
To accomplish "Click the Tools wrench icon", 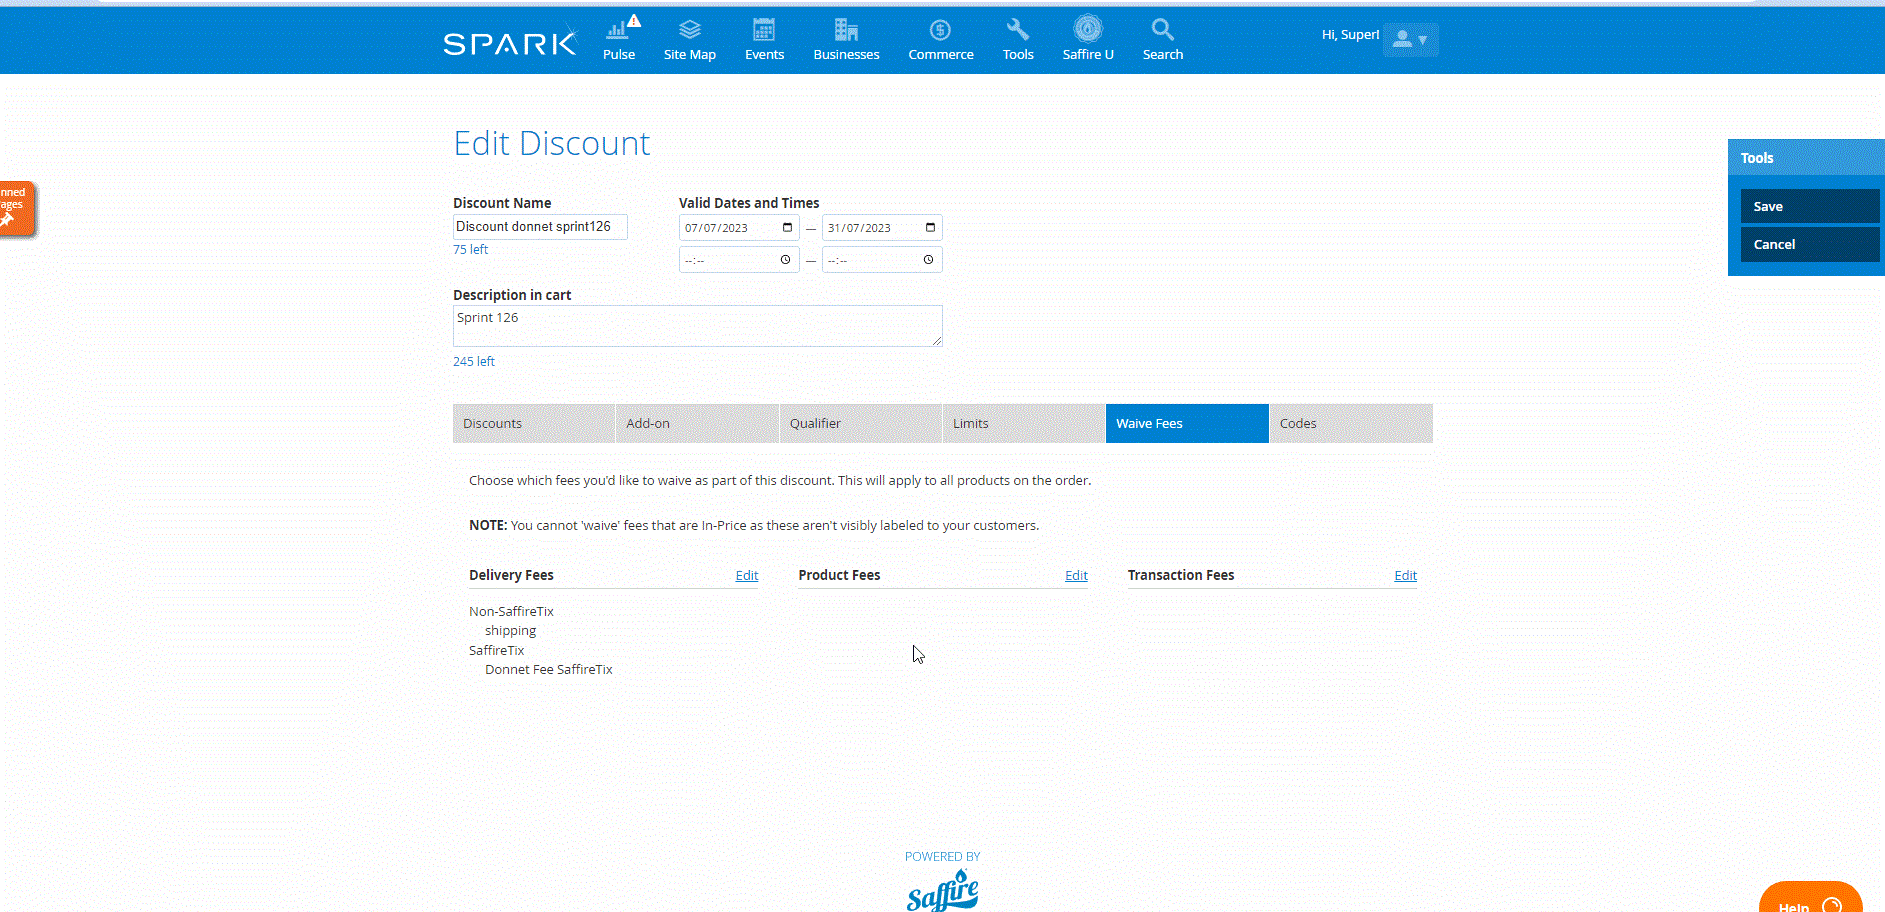I will [1018, 30].
